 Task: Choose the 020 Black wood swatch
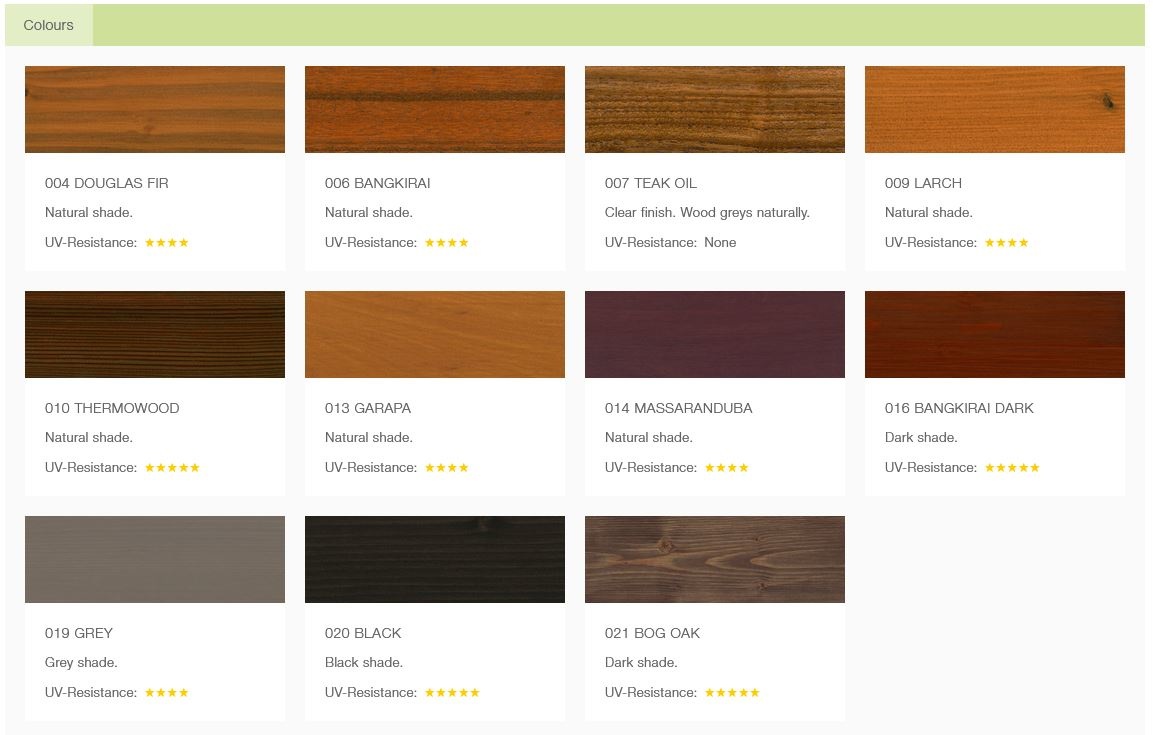click(434, 559)
